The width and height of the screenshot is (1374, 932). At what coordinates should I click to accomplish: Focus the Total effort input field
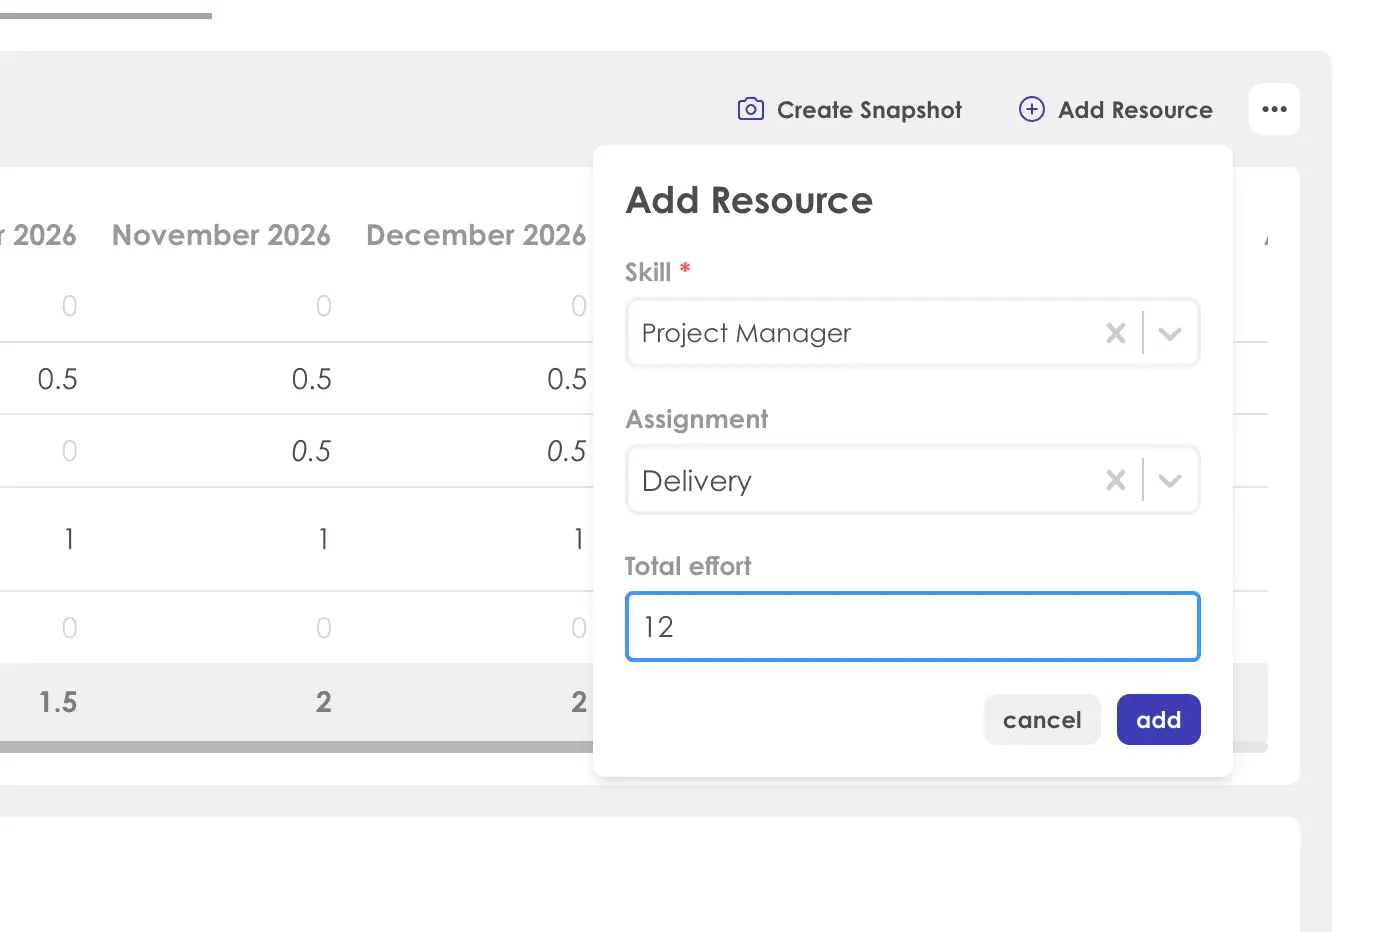pyautogui.click(x=912, y=627)
